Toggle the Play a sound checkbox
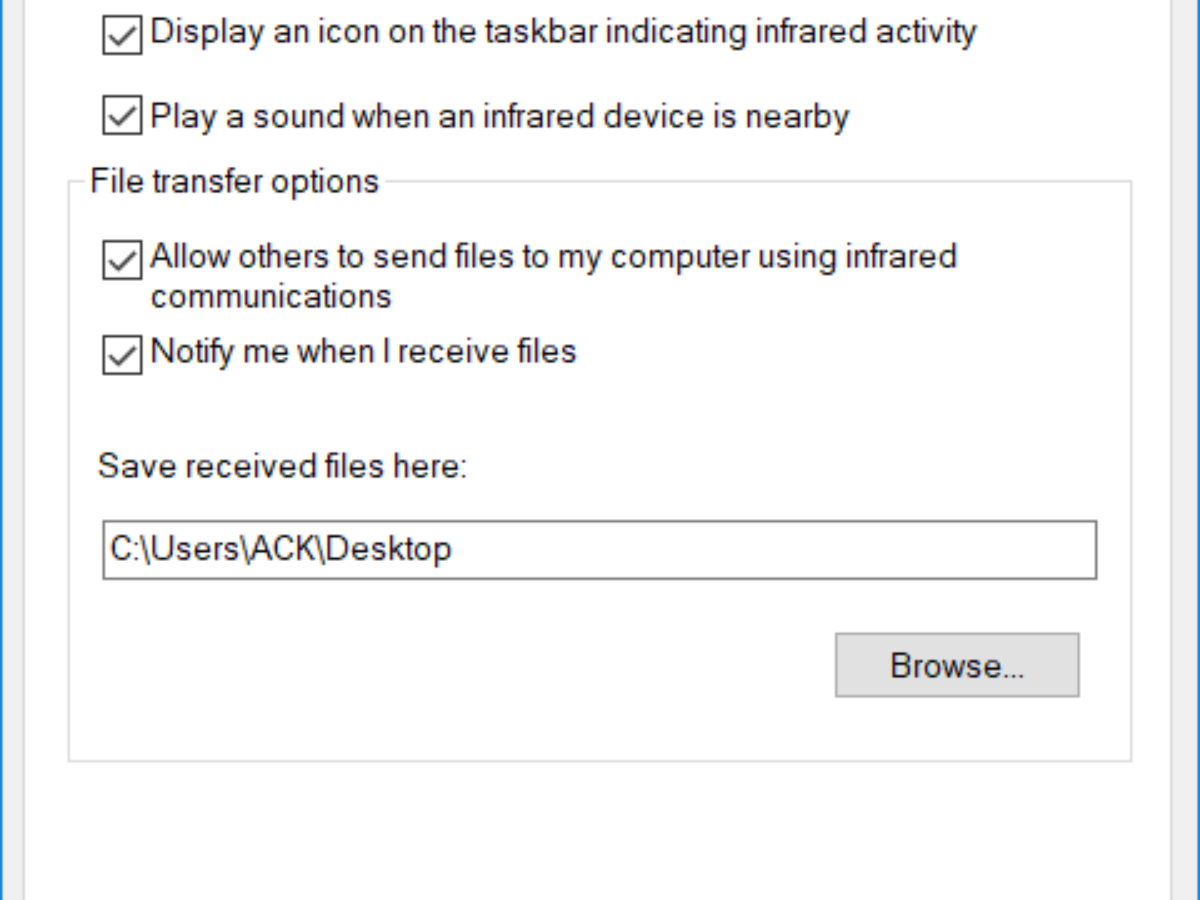 122,116
